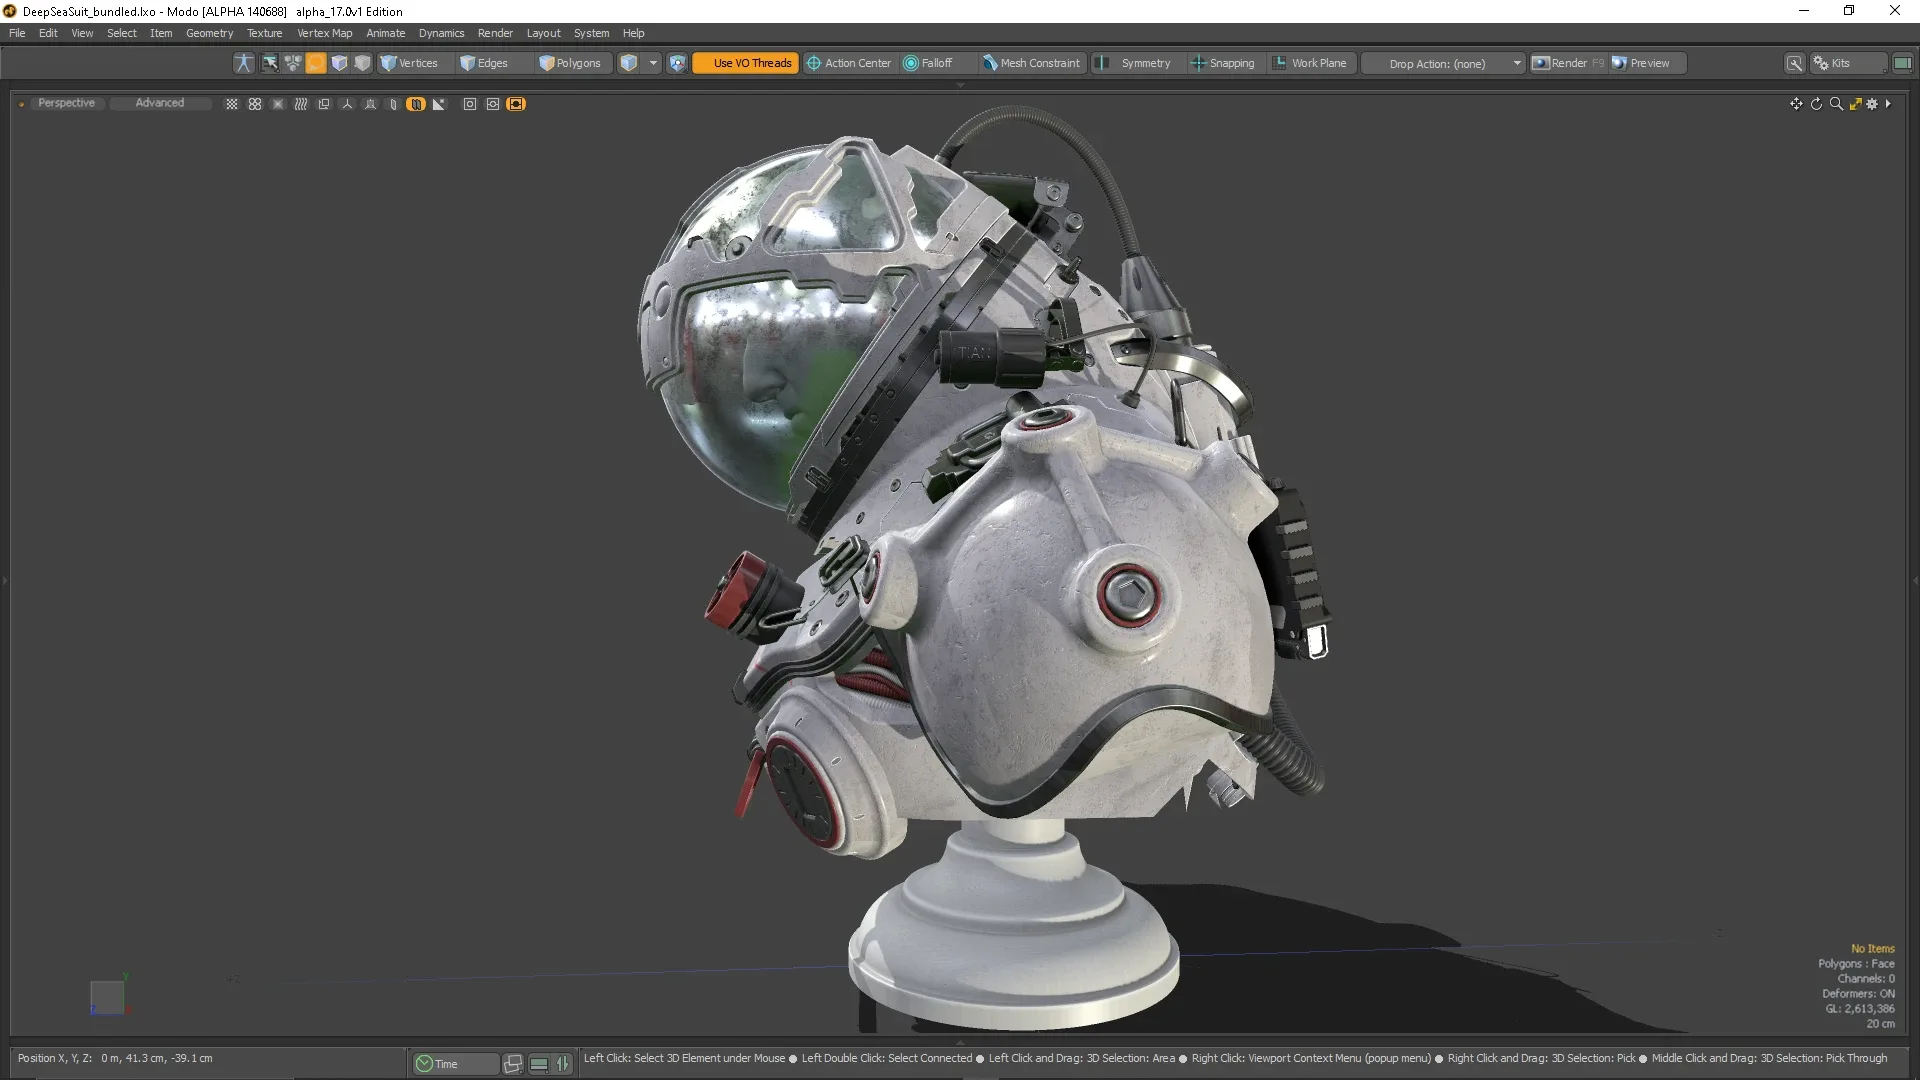Expand the Drop Action dropdown
This screenshot has width=1920, height=1080.
tap(1443, 63)
